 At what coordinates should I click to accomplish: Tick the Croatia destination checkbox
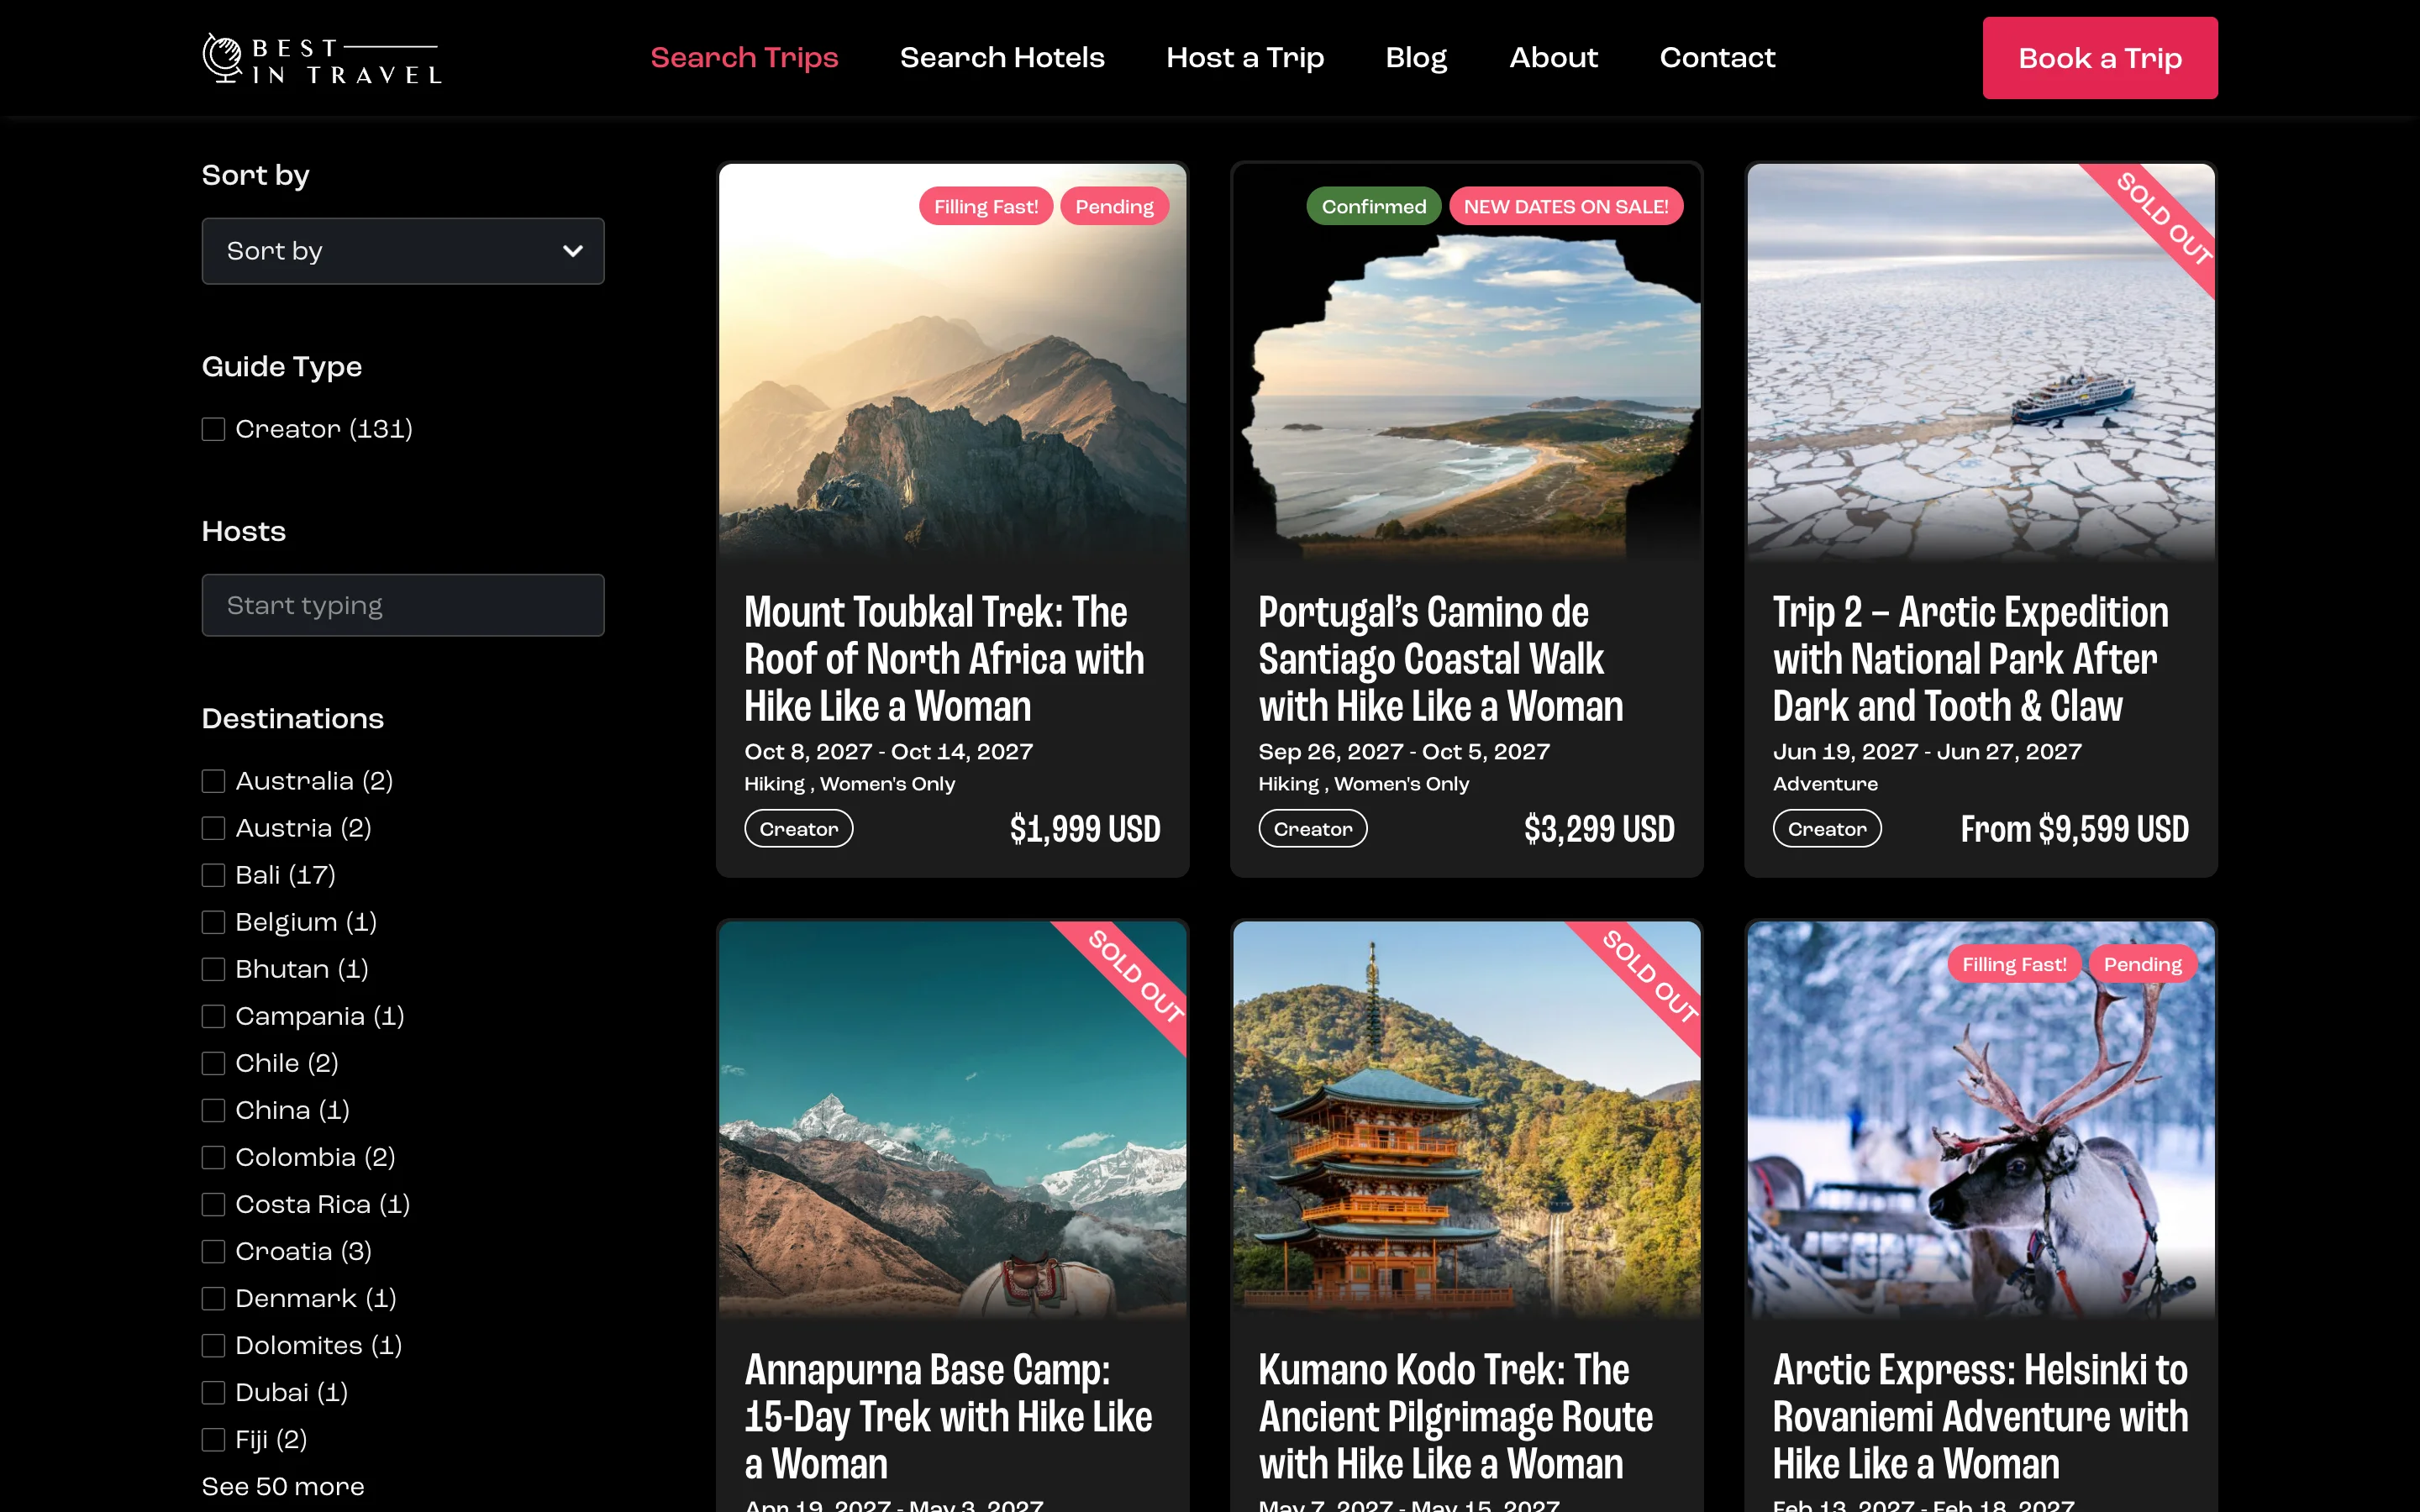click(x=213, y=1252)
